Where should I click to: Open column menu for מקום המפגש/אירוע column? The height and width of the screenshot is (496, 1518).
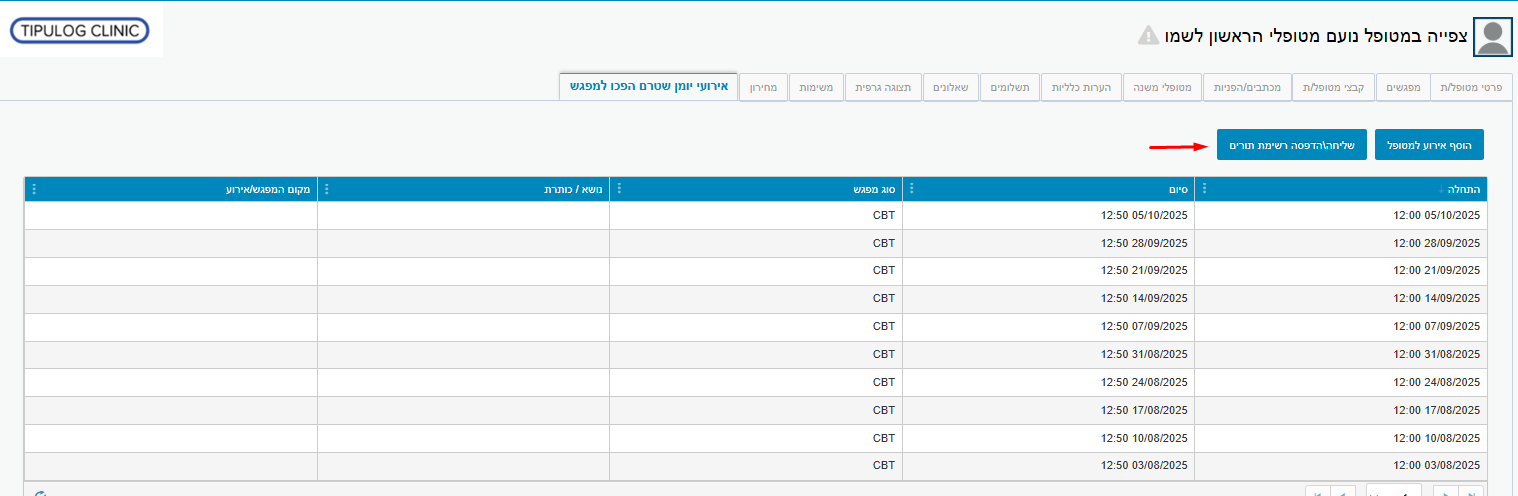pos(34,188)
